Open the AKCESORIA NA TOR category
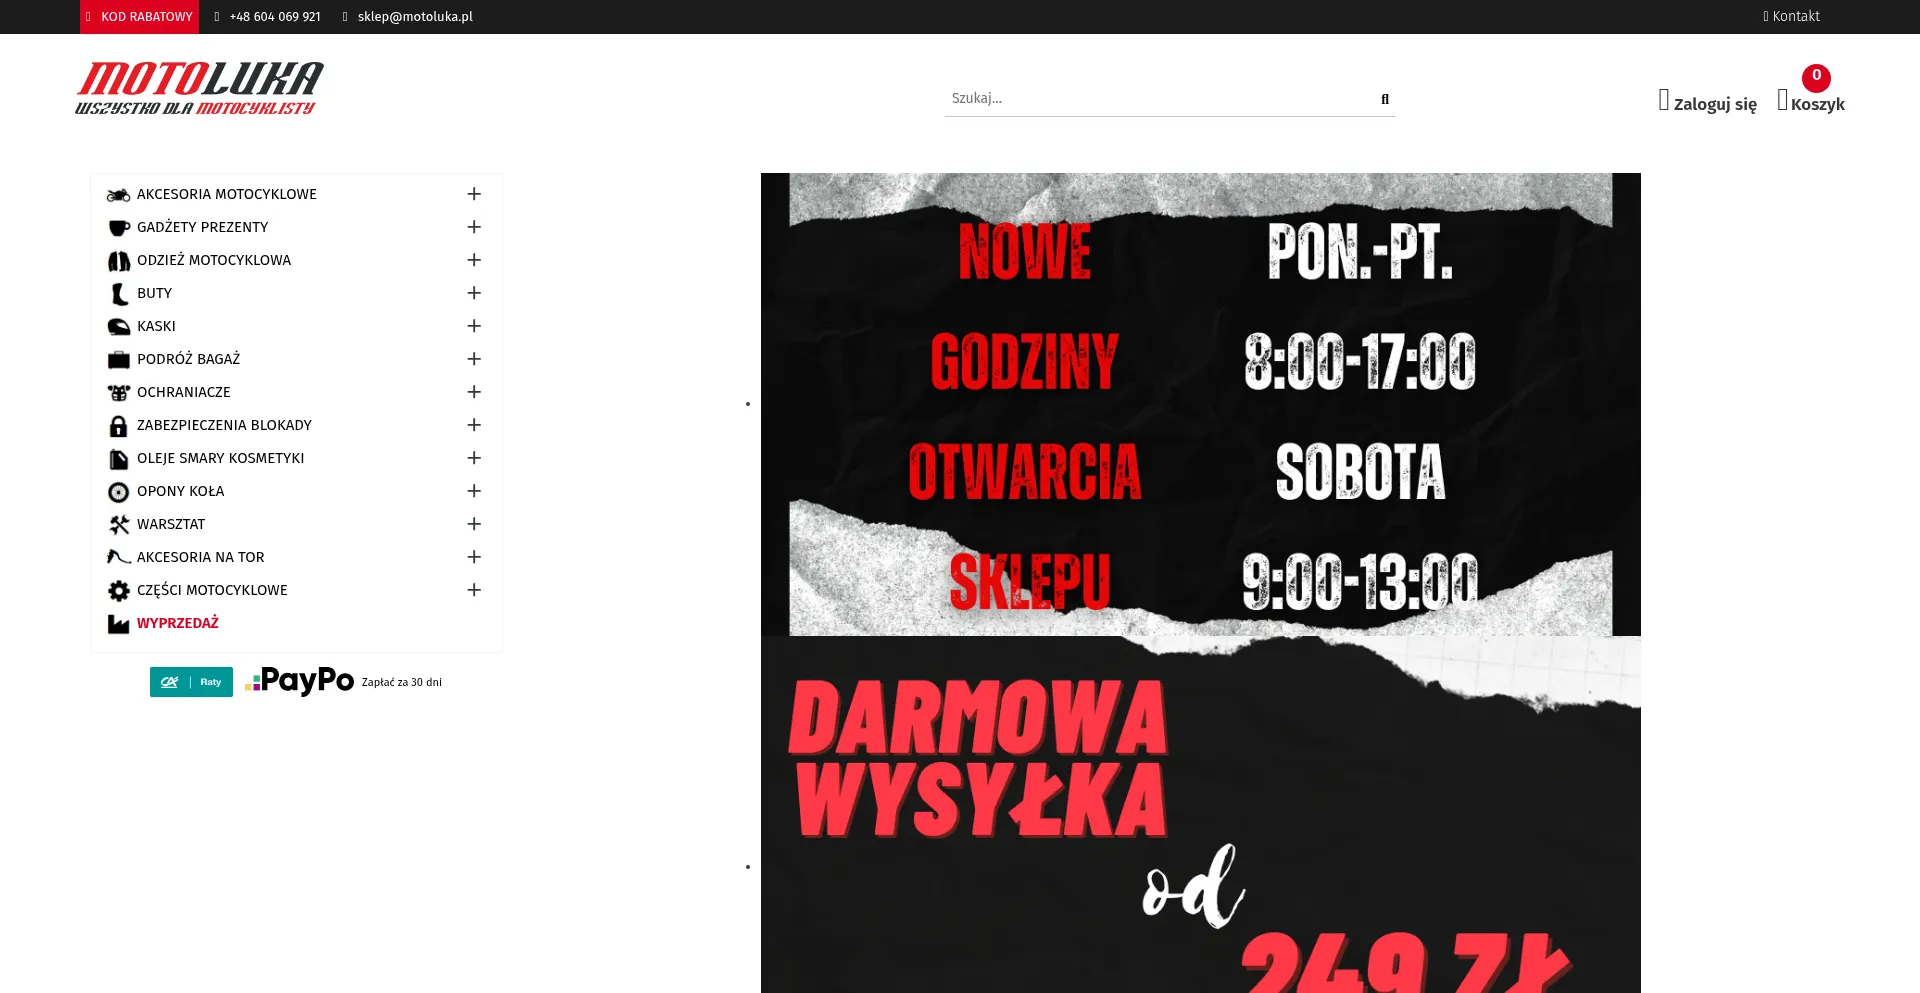Image resolution: width=1920 pixels, height=993 pixels. pos(201,557)
